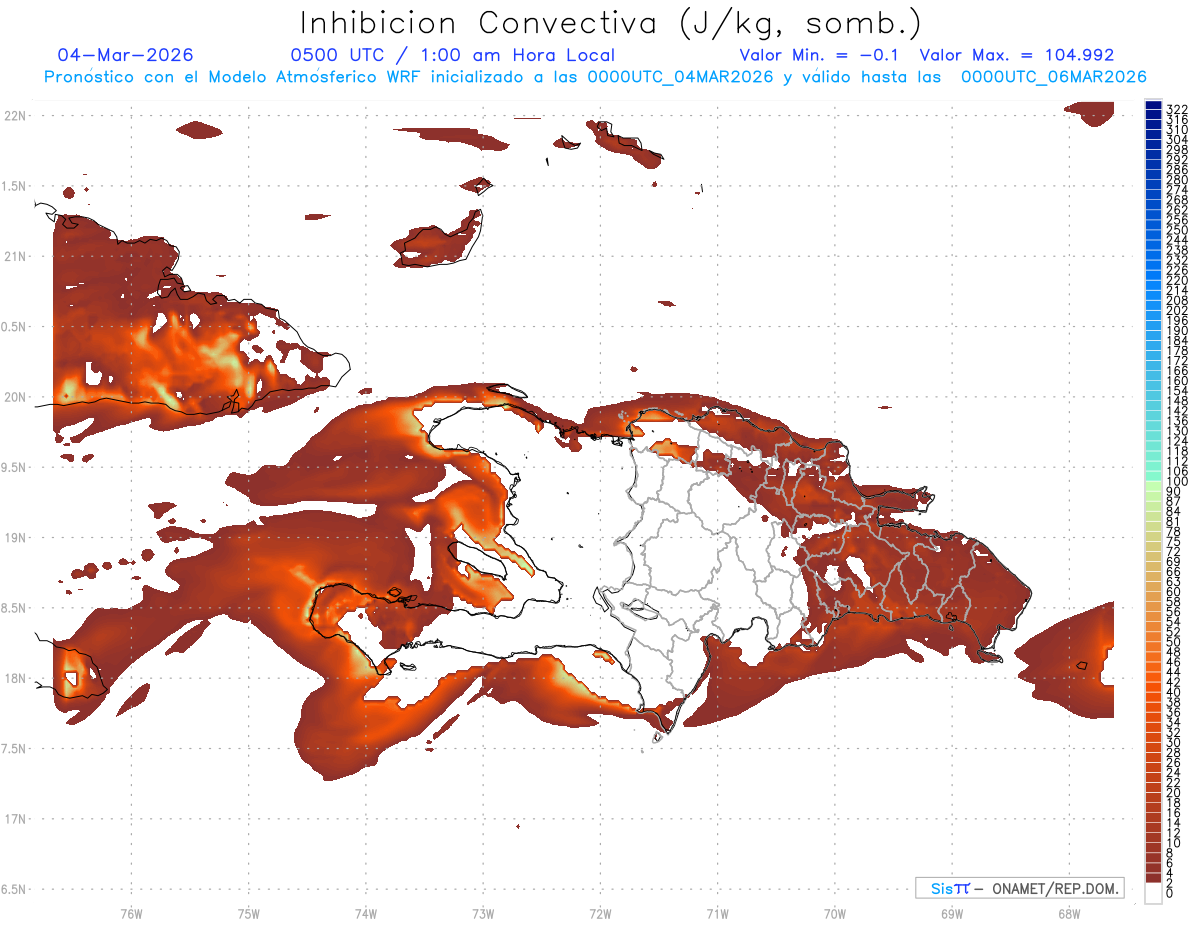The width and height of the screenshot is (1200, 927).
Task: Click the '17N' latitude label
Action: pos(14,819)
